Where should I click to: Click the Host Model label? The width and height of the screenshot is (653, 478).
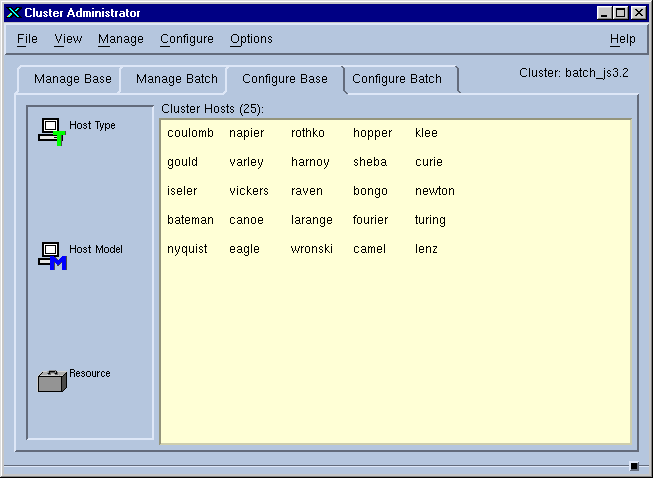tap(96, 249)
